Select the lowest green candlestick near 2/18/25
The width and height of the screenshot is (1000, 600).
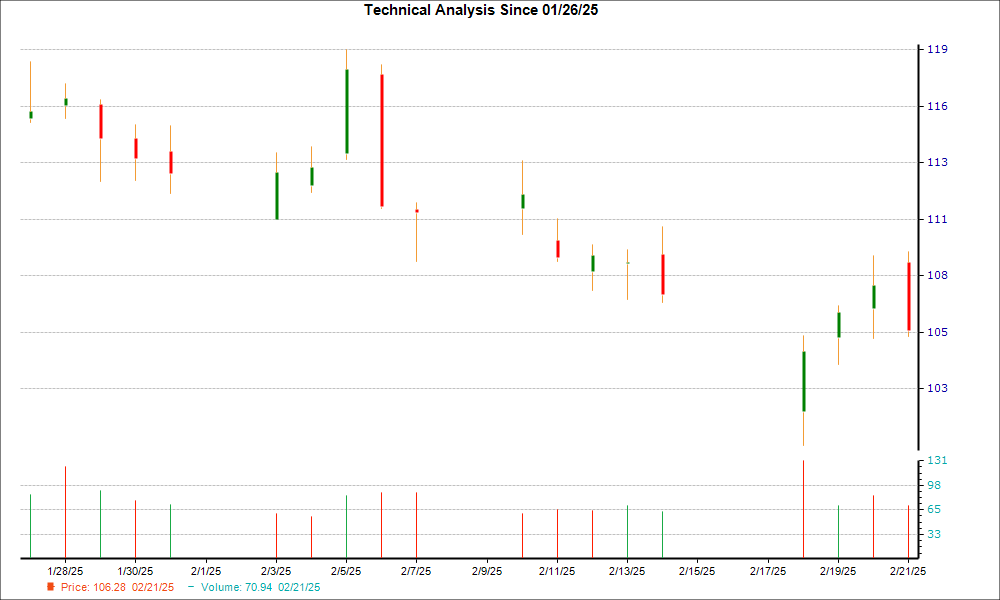804,380
